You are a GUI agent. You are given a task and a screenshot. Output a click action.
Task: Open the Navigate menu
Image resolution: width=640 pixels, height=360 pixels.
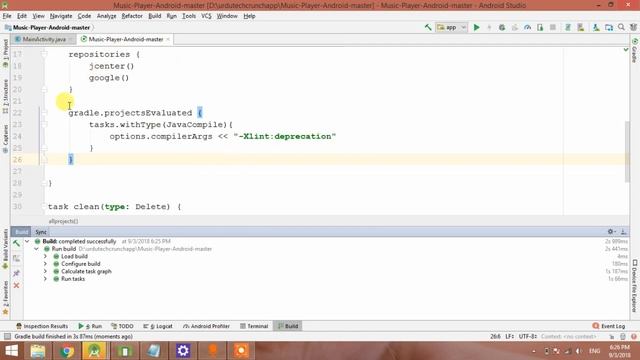pyautogui.click(x=61, y=16)
